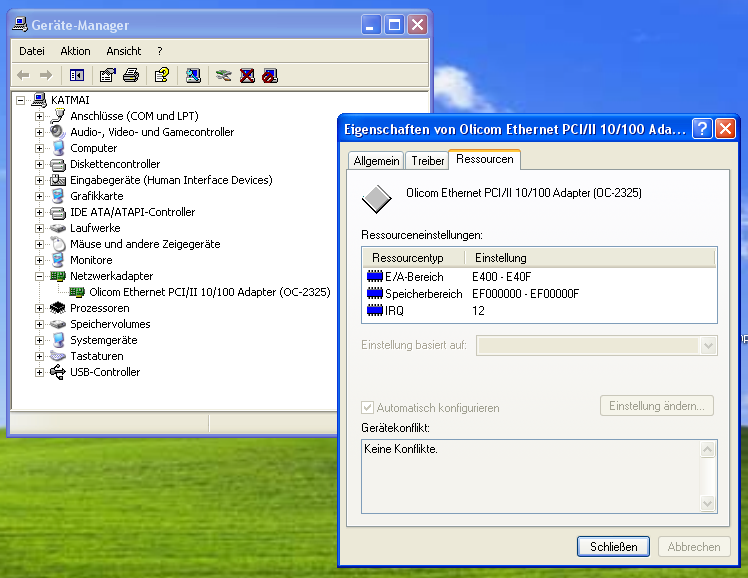Click the Forward arrow in Geräte-Manager toolbar
Image resolution: width=748 pixels, height=578 pixels.
click(46, 75)
